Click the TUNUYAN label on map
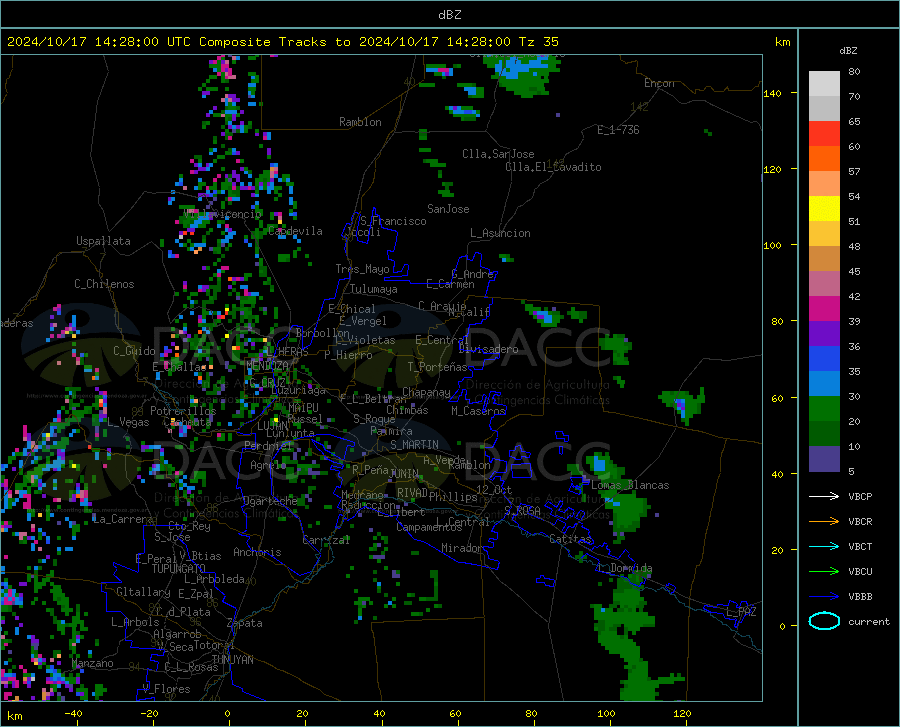Viewport: 900px width, 727px height. click(x=232, y=660)
